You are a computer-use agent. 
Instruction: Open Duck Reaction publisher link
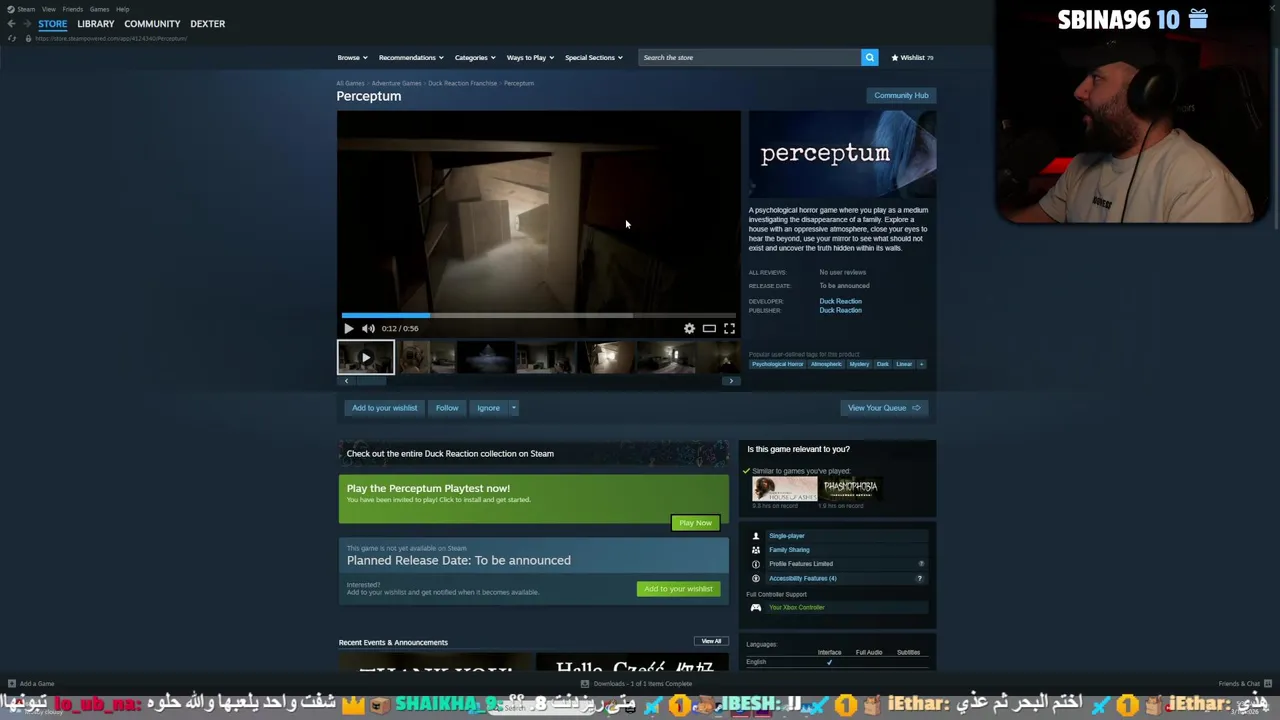tap(840, 310)
